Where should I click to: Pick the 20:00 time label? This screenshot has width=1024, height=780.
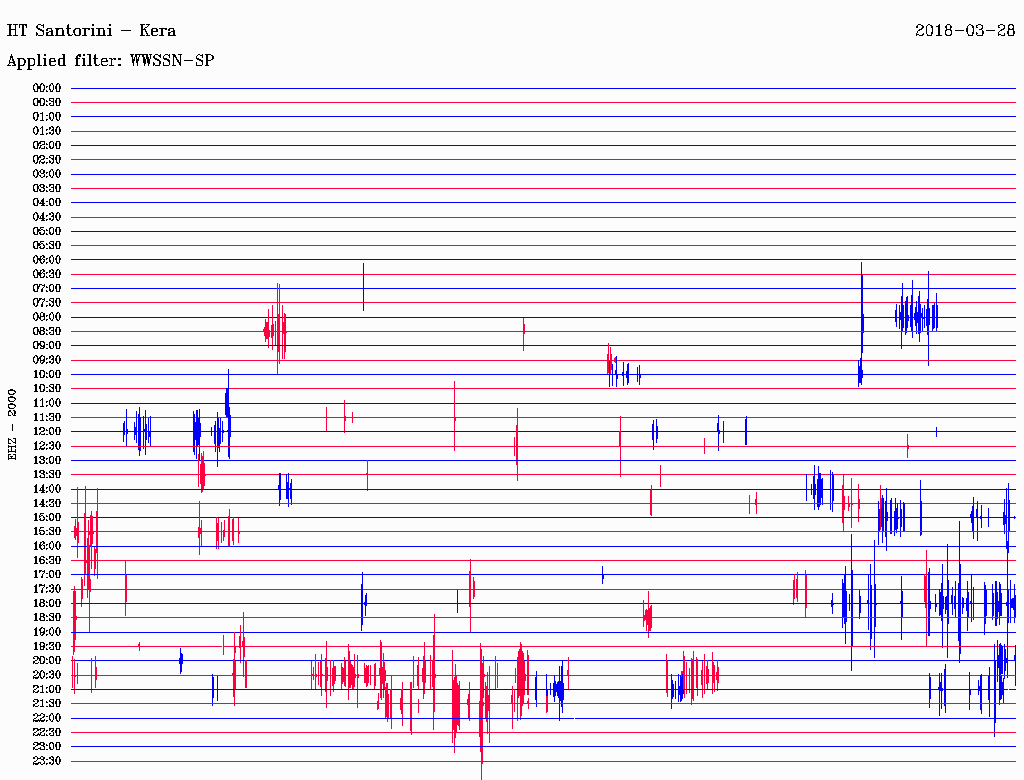[47, 660]
